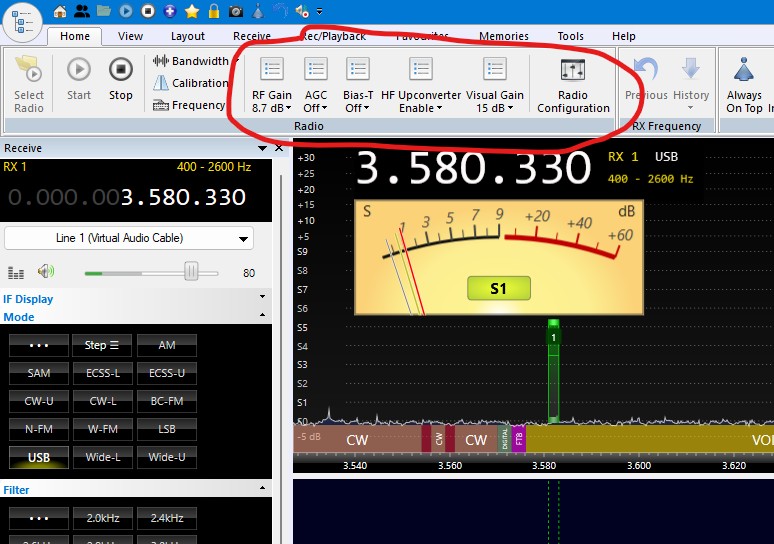Viewport: 774px width, 544px height.
Task: Collapse the Mode section
Action: [262, 315]
